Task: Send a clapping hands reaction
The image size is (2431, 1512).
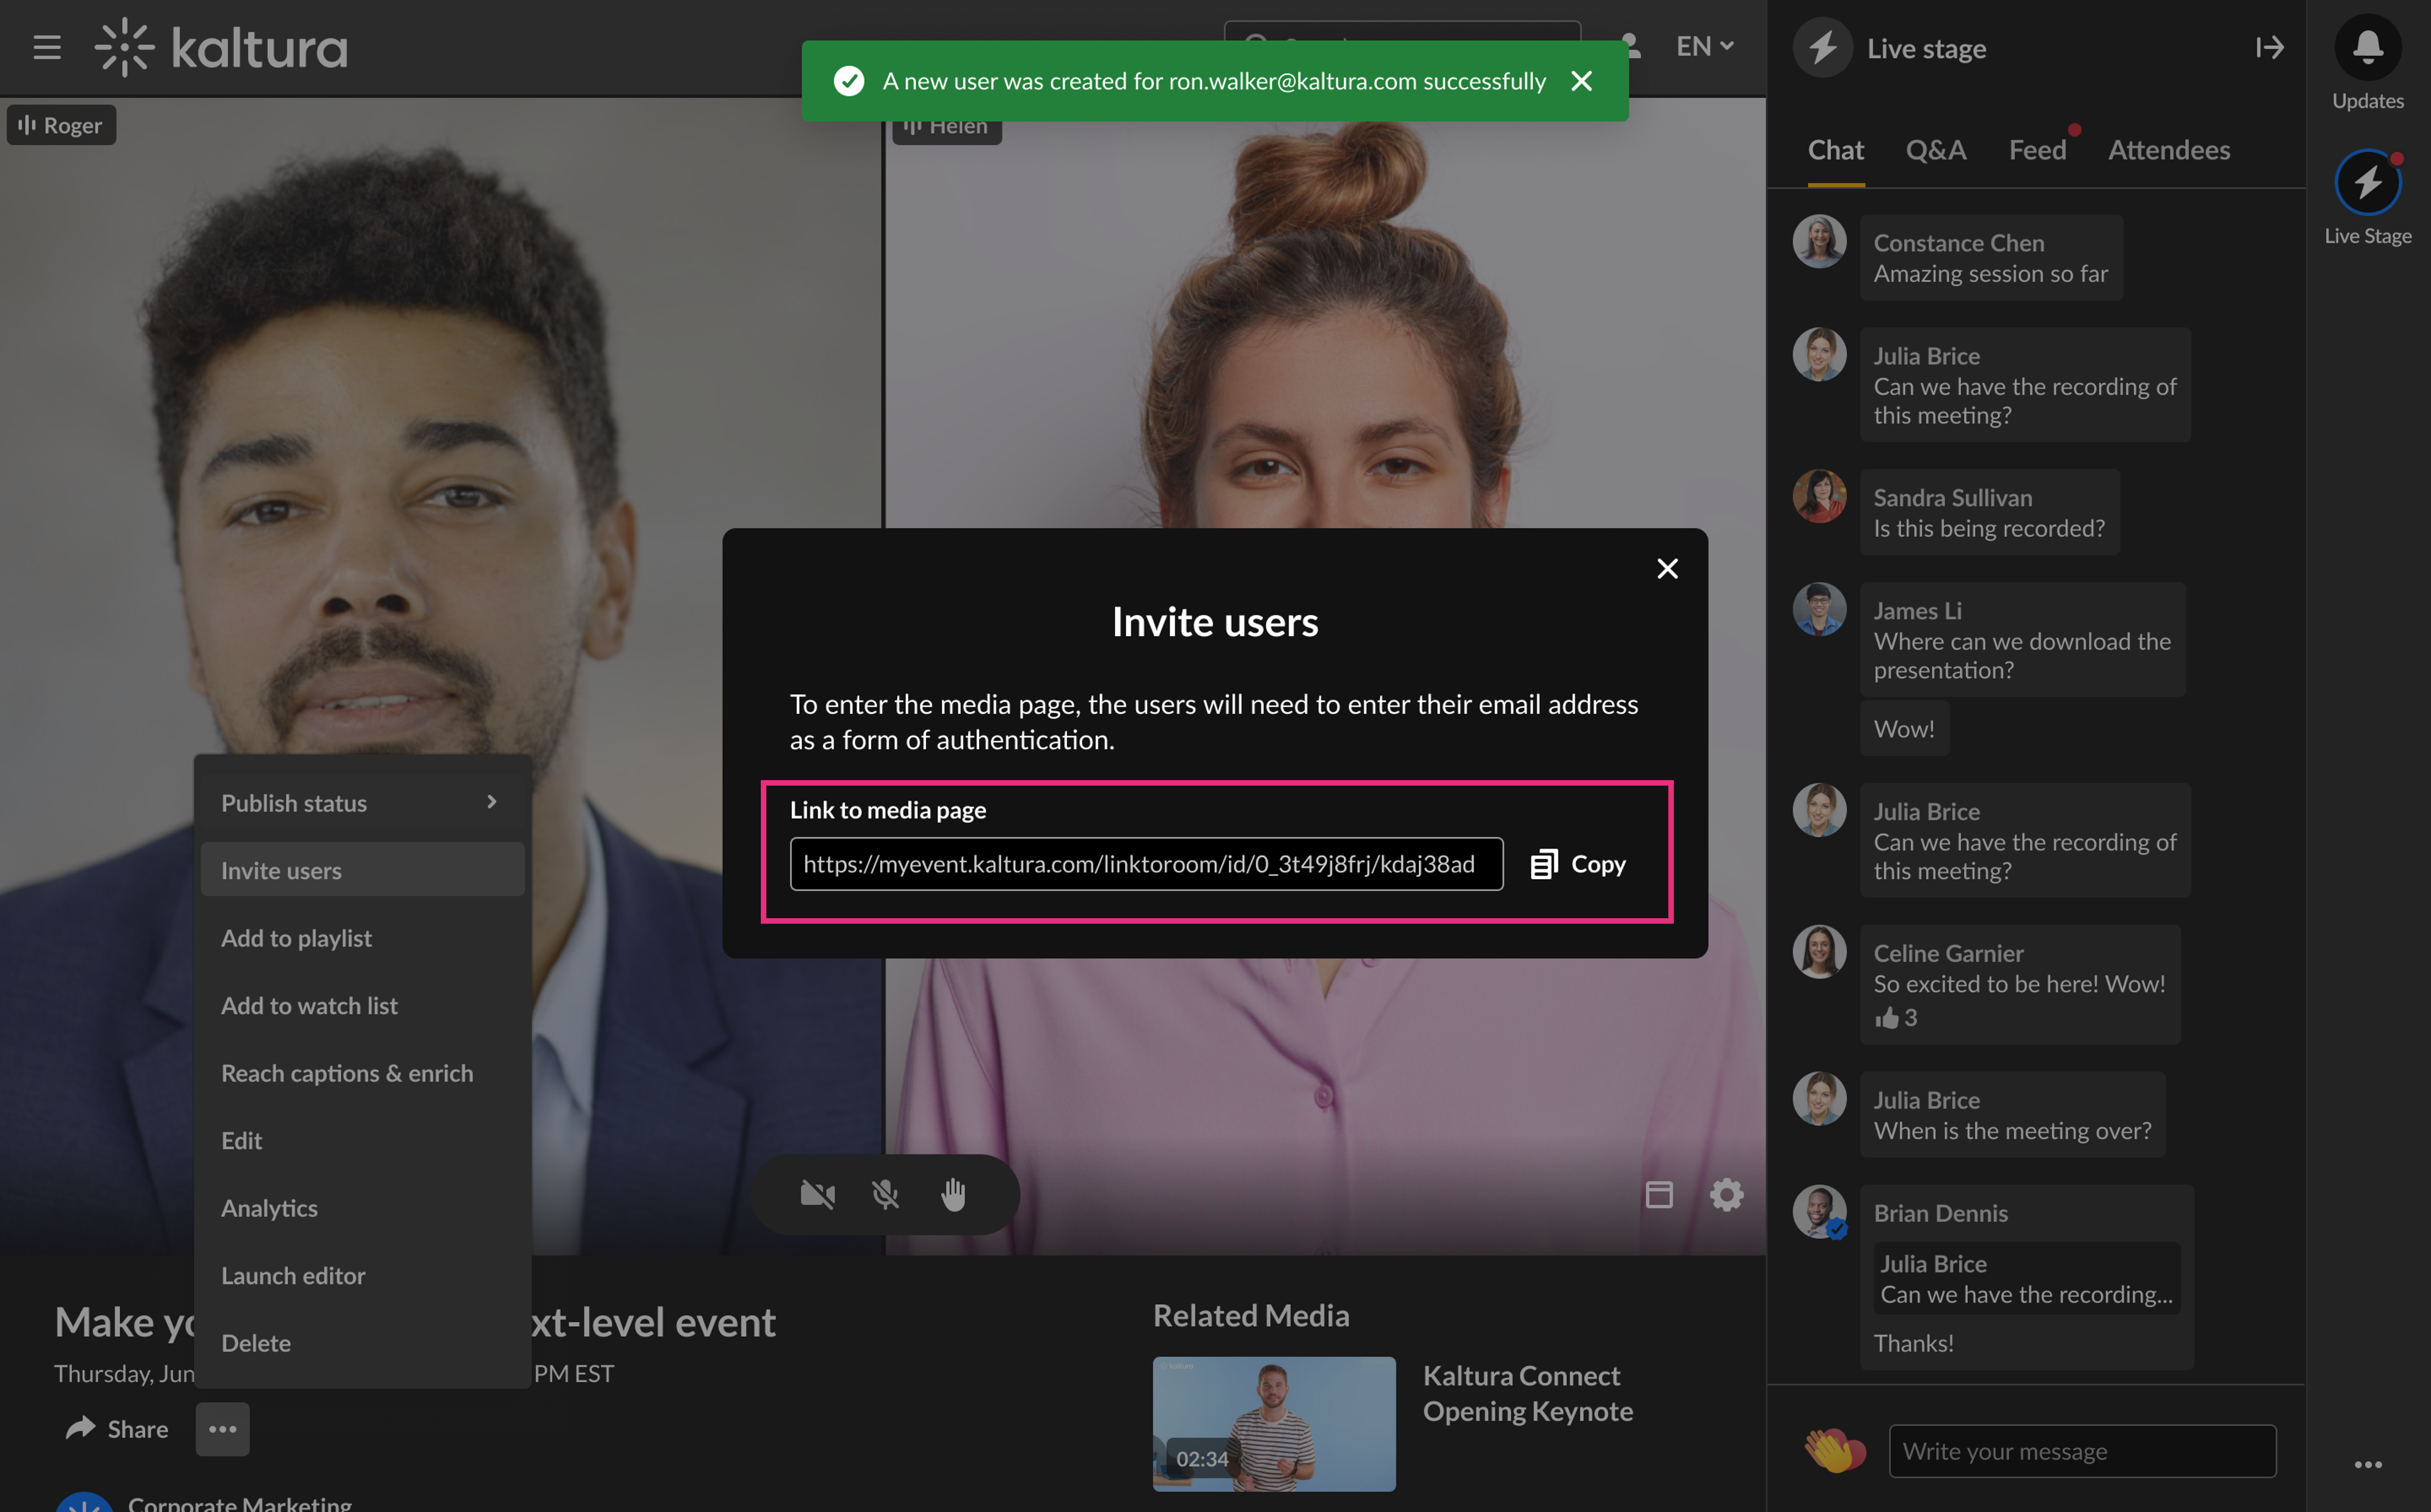Action: click(1833, 1450)
